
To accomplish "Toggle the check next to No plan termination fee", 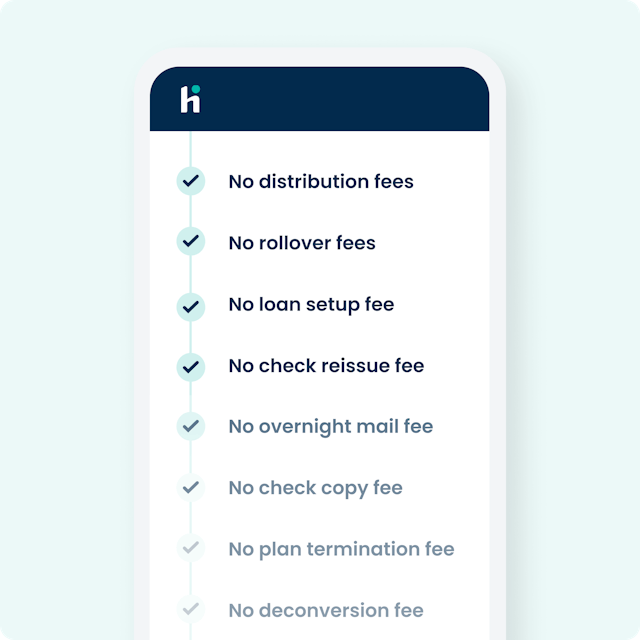I will 190,549.
